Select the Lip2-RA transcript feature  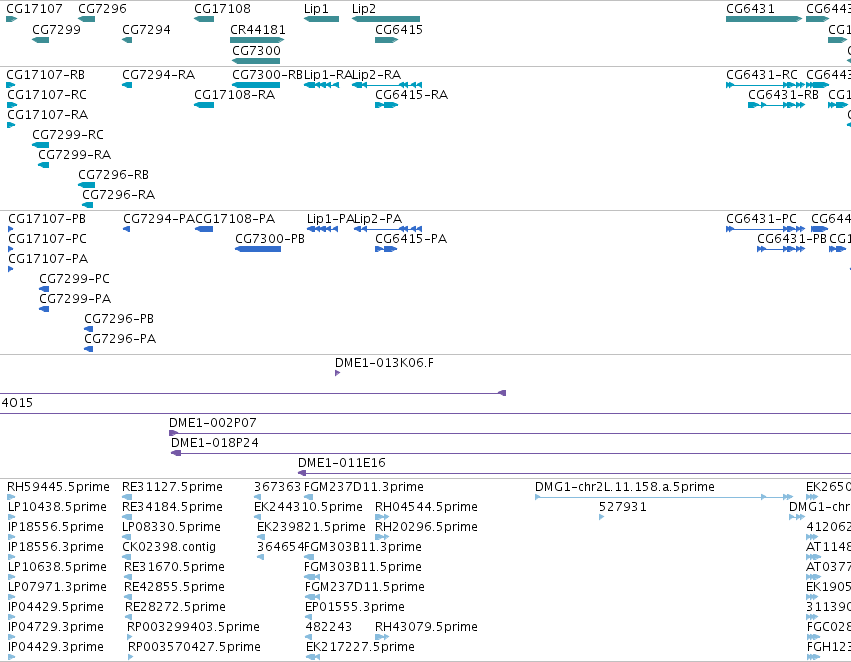coord(387,85)
